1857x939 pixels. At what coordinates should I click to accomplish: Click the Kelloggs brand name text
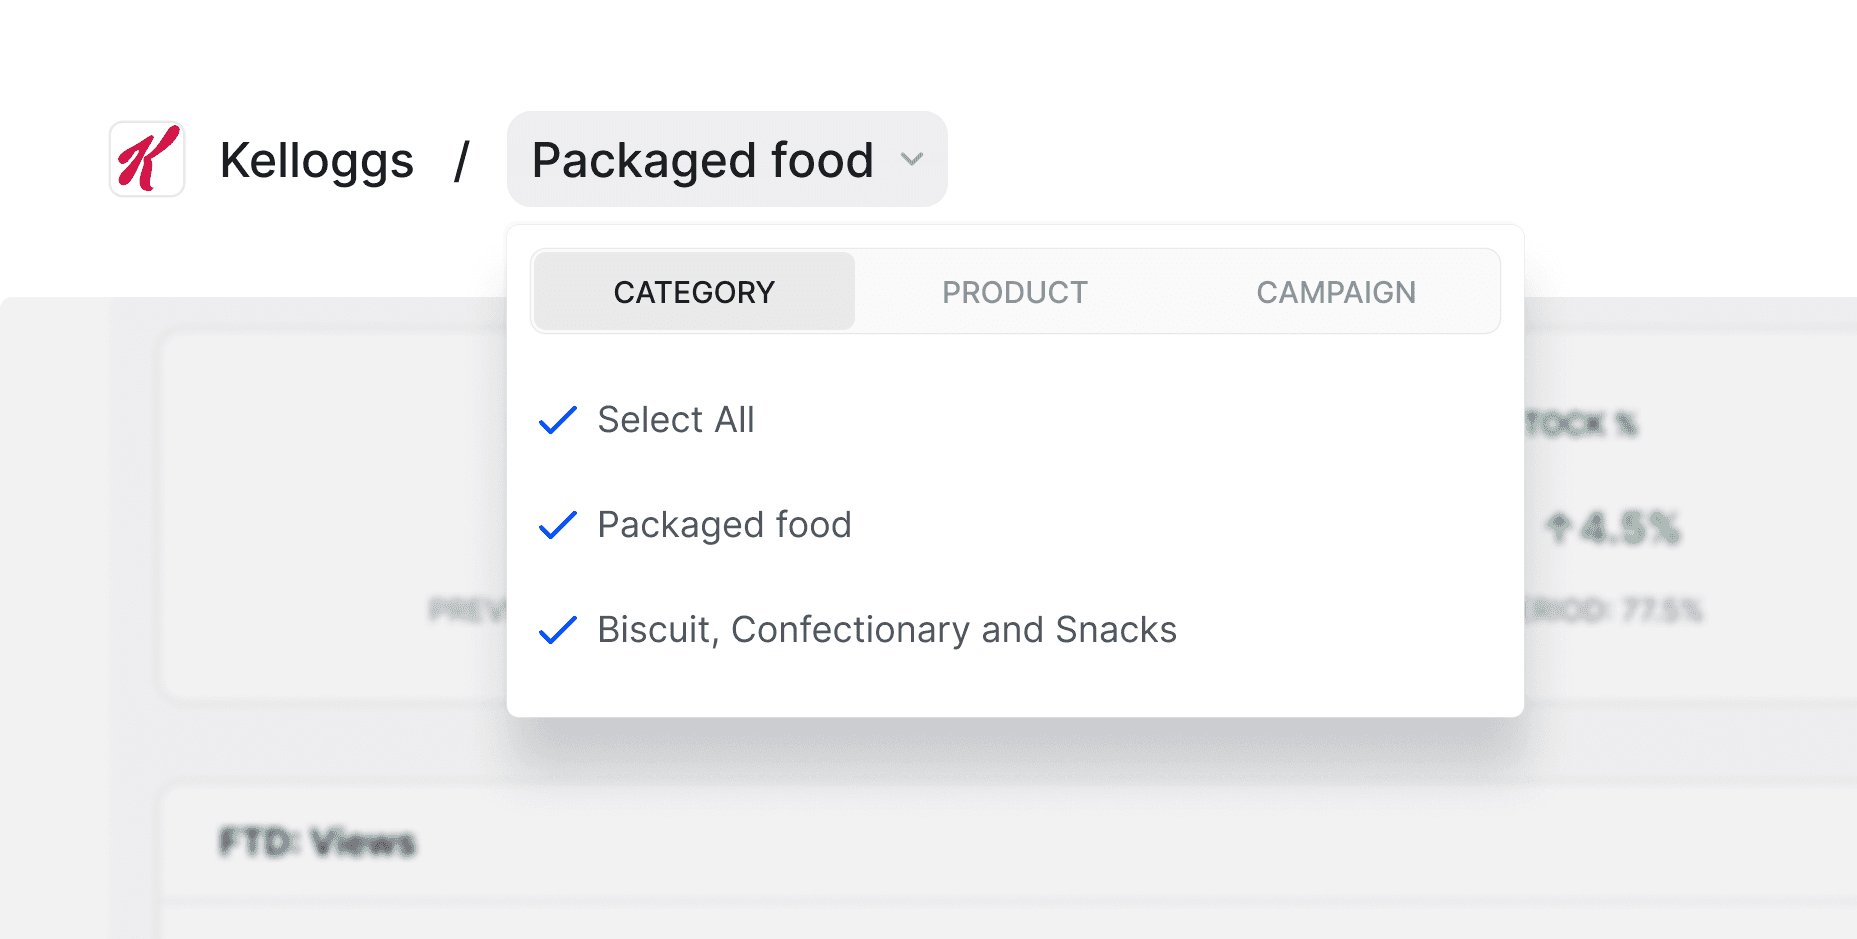(x=316, y=160)
